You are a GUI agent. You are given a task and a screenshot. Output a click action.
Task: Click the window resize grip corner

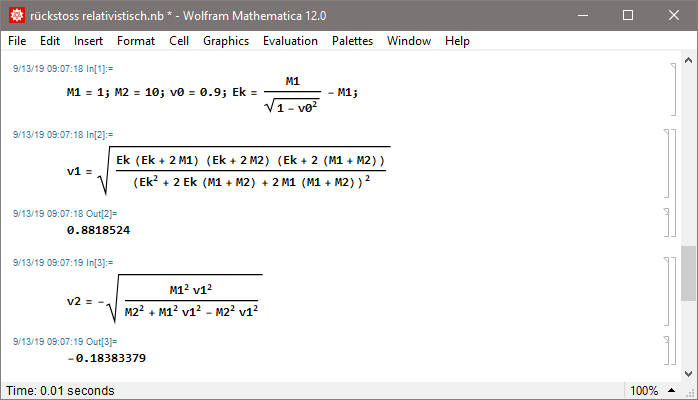coord(689,390)
